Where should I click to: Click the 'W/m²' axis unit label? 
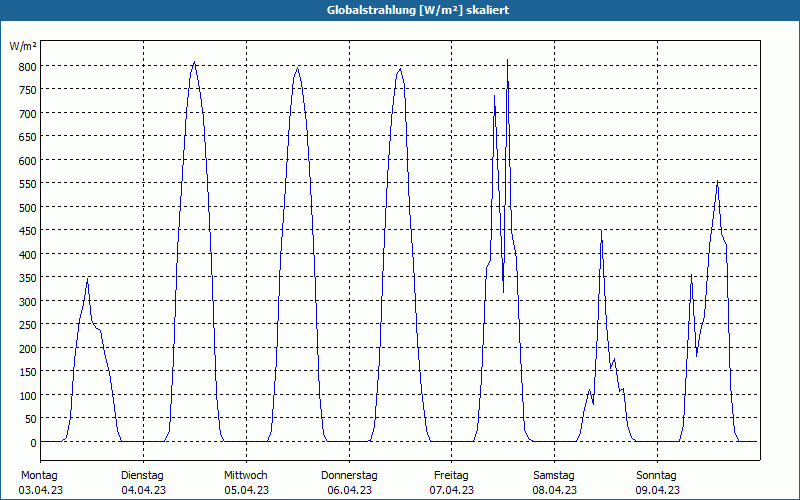coord(23,46)
